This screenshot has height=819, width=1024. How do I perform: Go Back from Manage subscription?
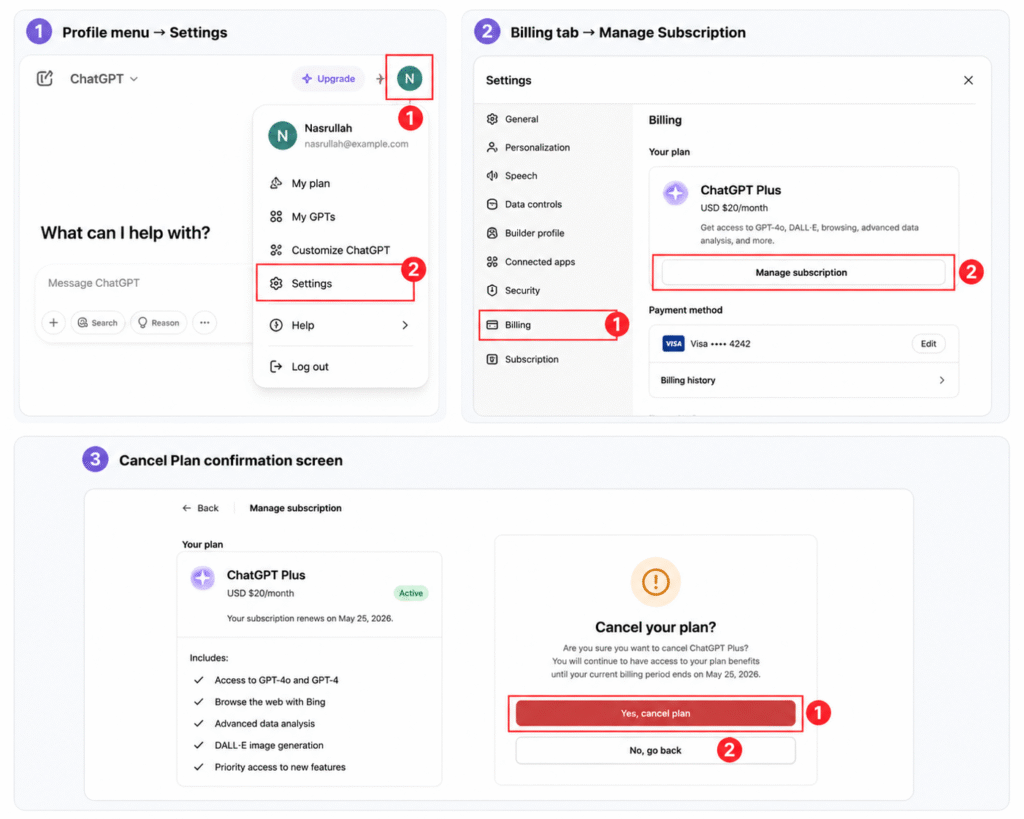tap(200, 509)
